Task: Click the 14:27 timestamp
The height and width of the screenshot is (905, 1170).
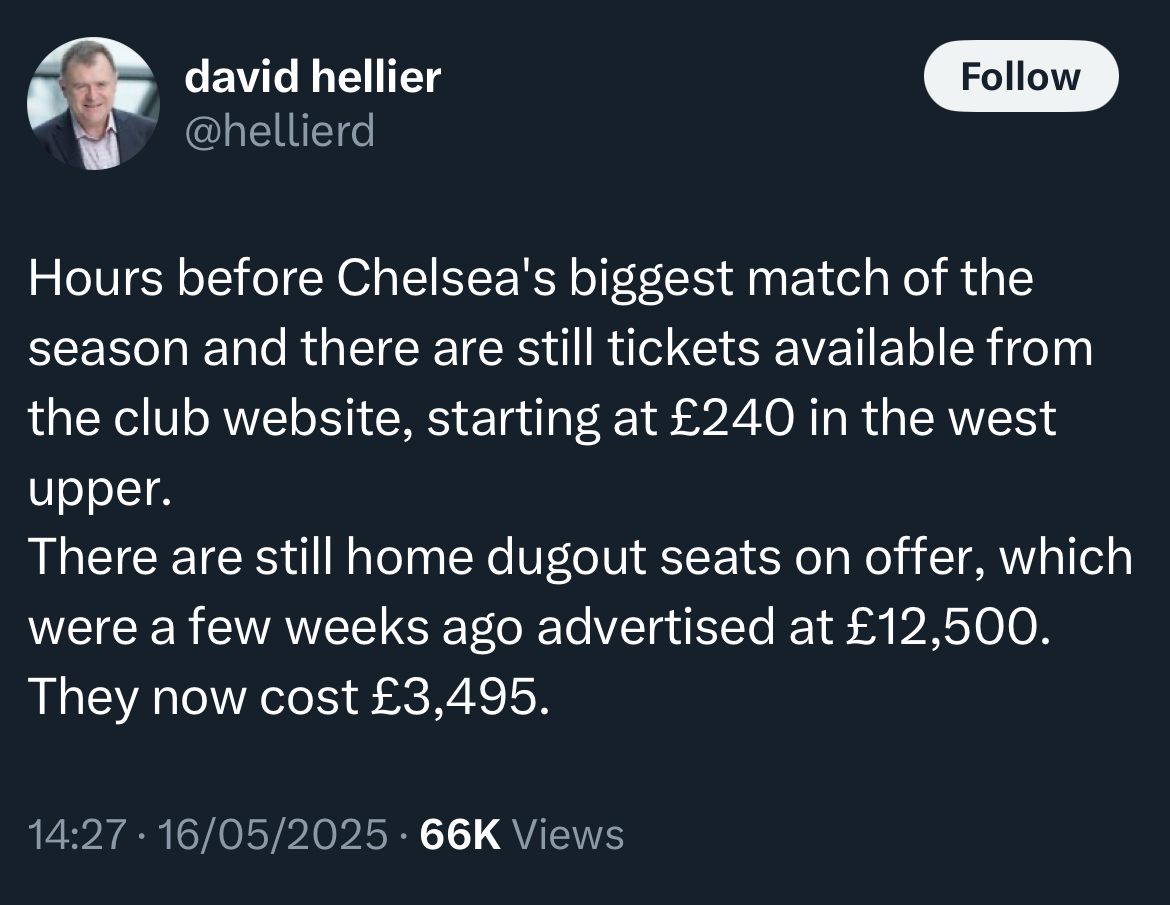Action: pyautogui.click(x=77, y=834)
